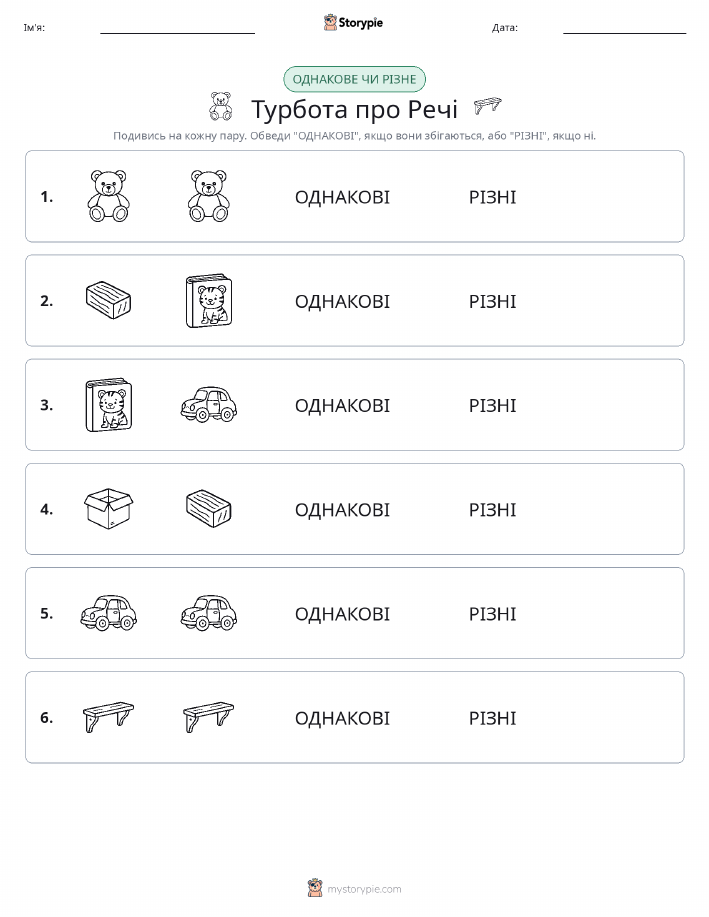Click the car image in row 3
709x917 pixels.
(x=209, y=405)
